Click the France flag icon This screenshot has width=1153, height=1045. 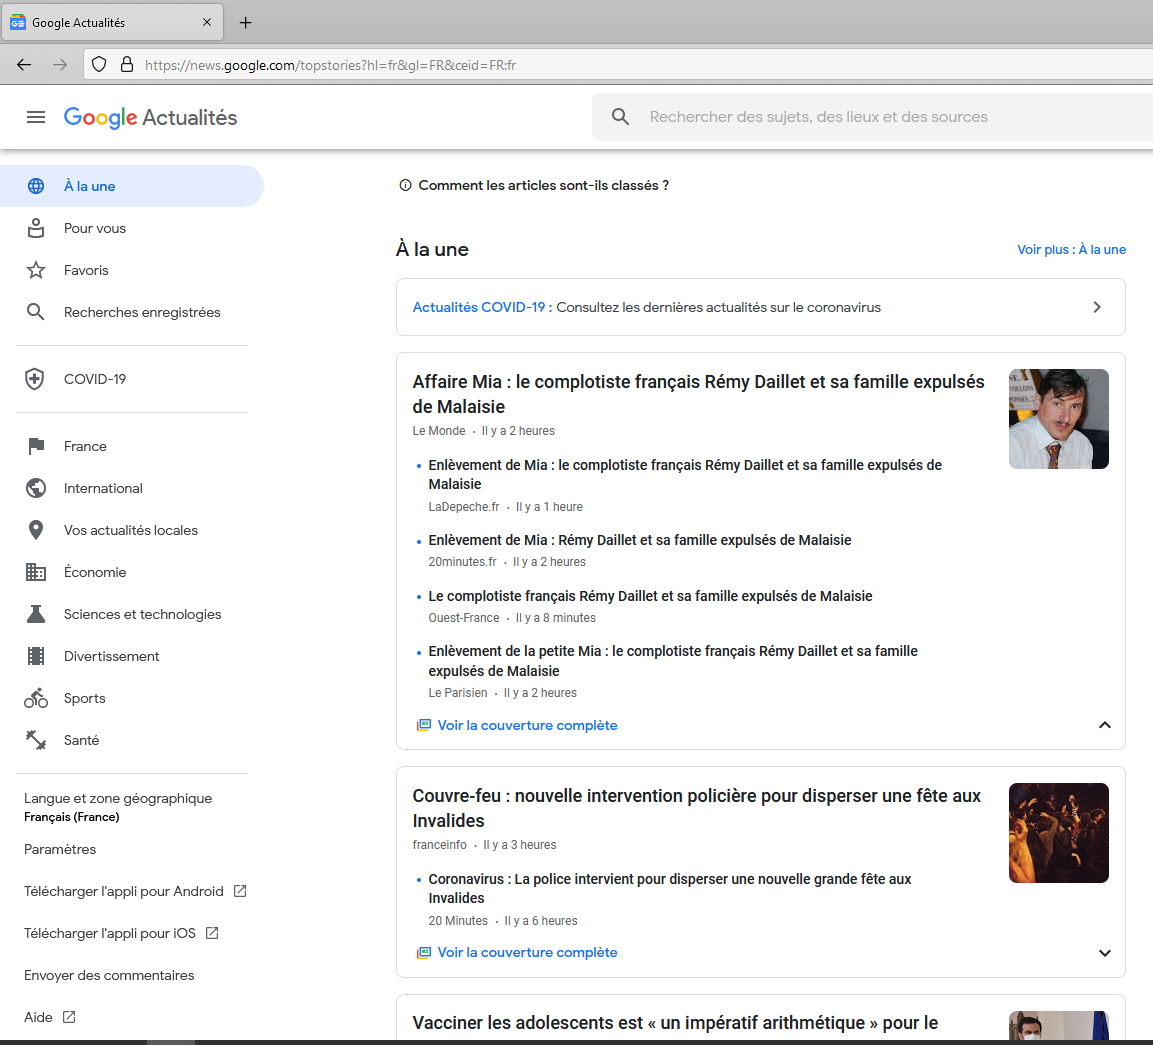pyautogui.click(x=36, y=446)
